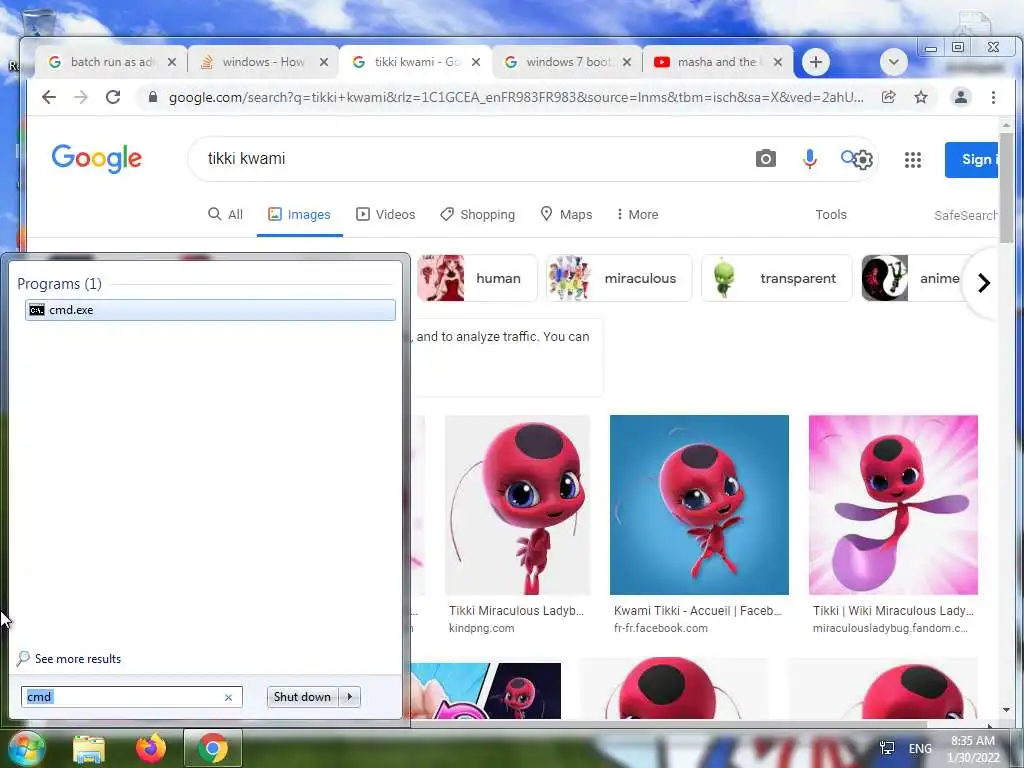Clear the Start menu search box text
The height and width of the screenshot is (768, 1024).
[229, 697]
